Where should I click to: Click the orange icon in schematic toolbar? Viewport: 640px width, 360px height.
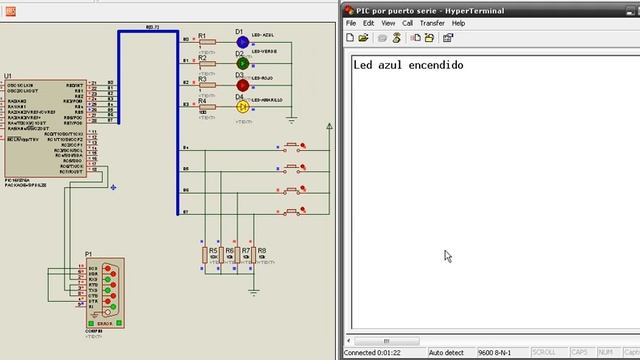(11, 11)
